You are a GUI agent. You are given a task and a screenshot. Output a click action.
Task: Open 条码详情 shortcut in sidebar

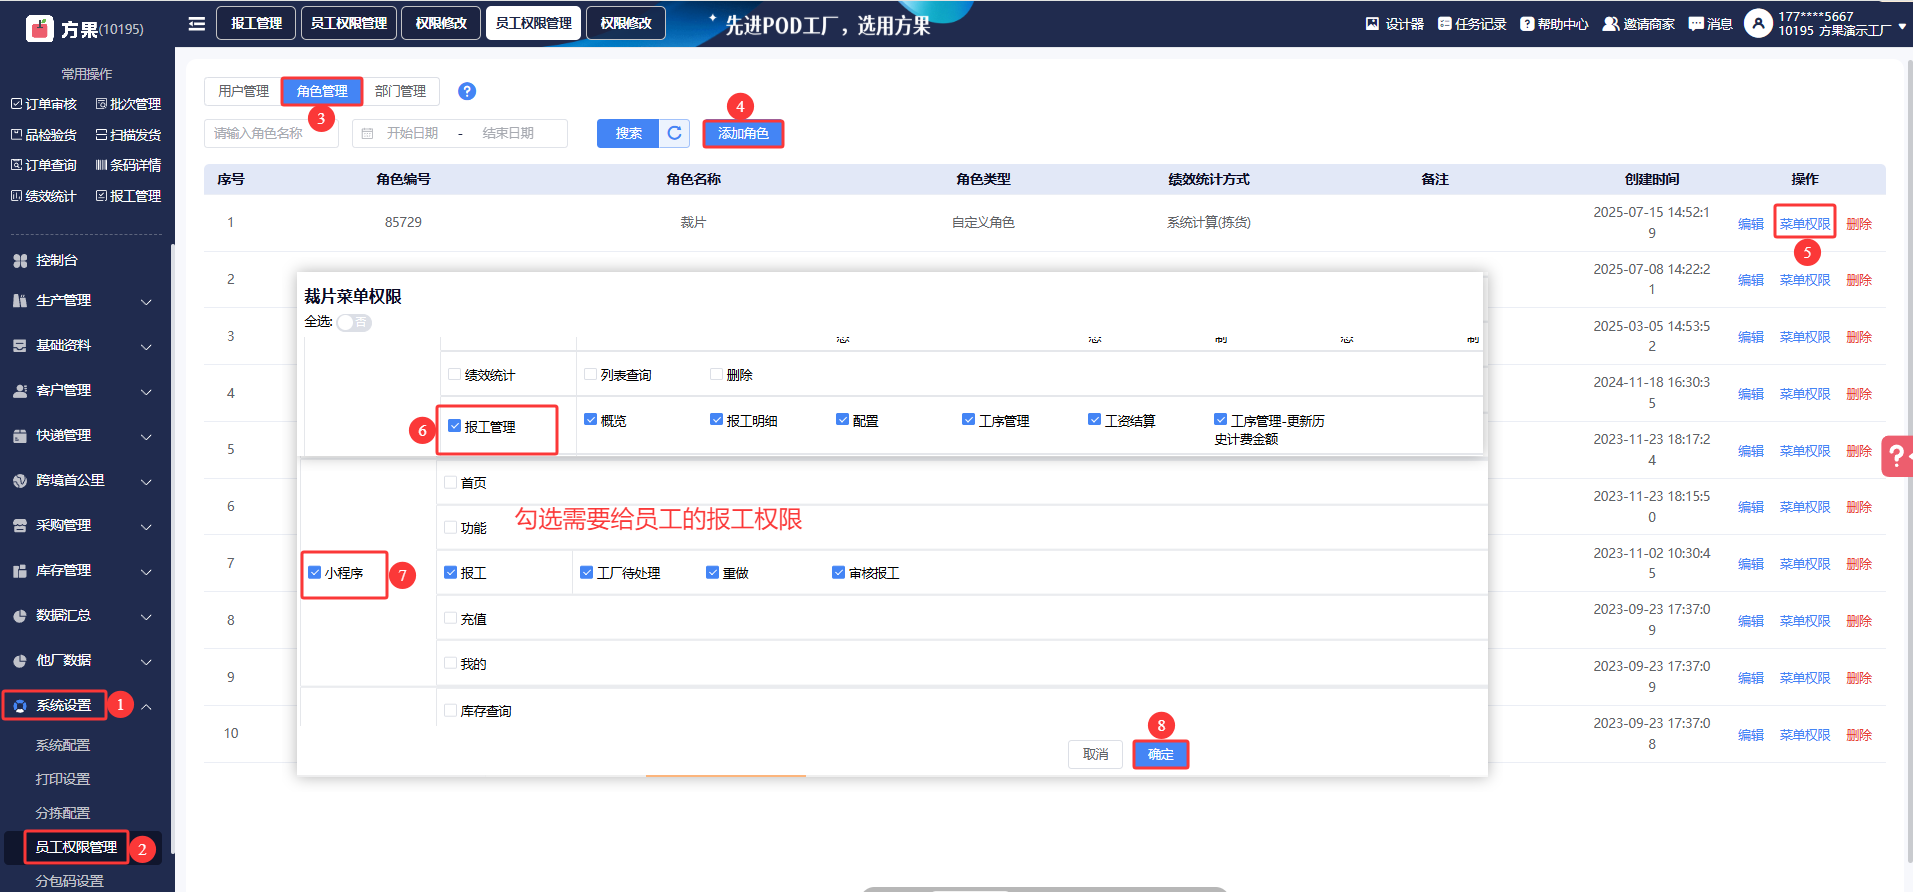[128, 165]
